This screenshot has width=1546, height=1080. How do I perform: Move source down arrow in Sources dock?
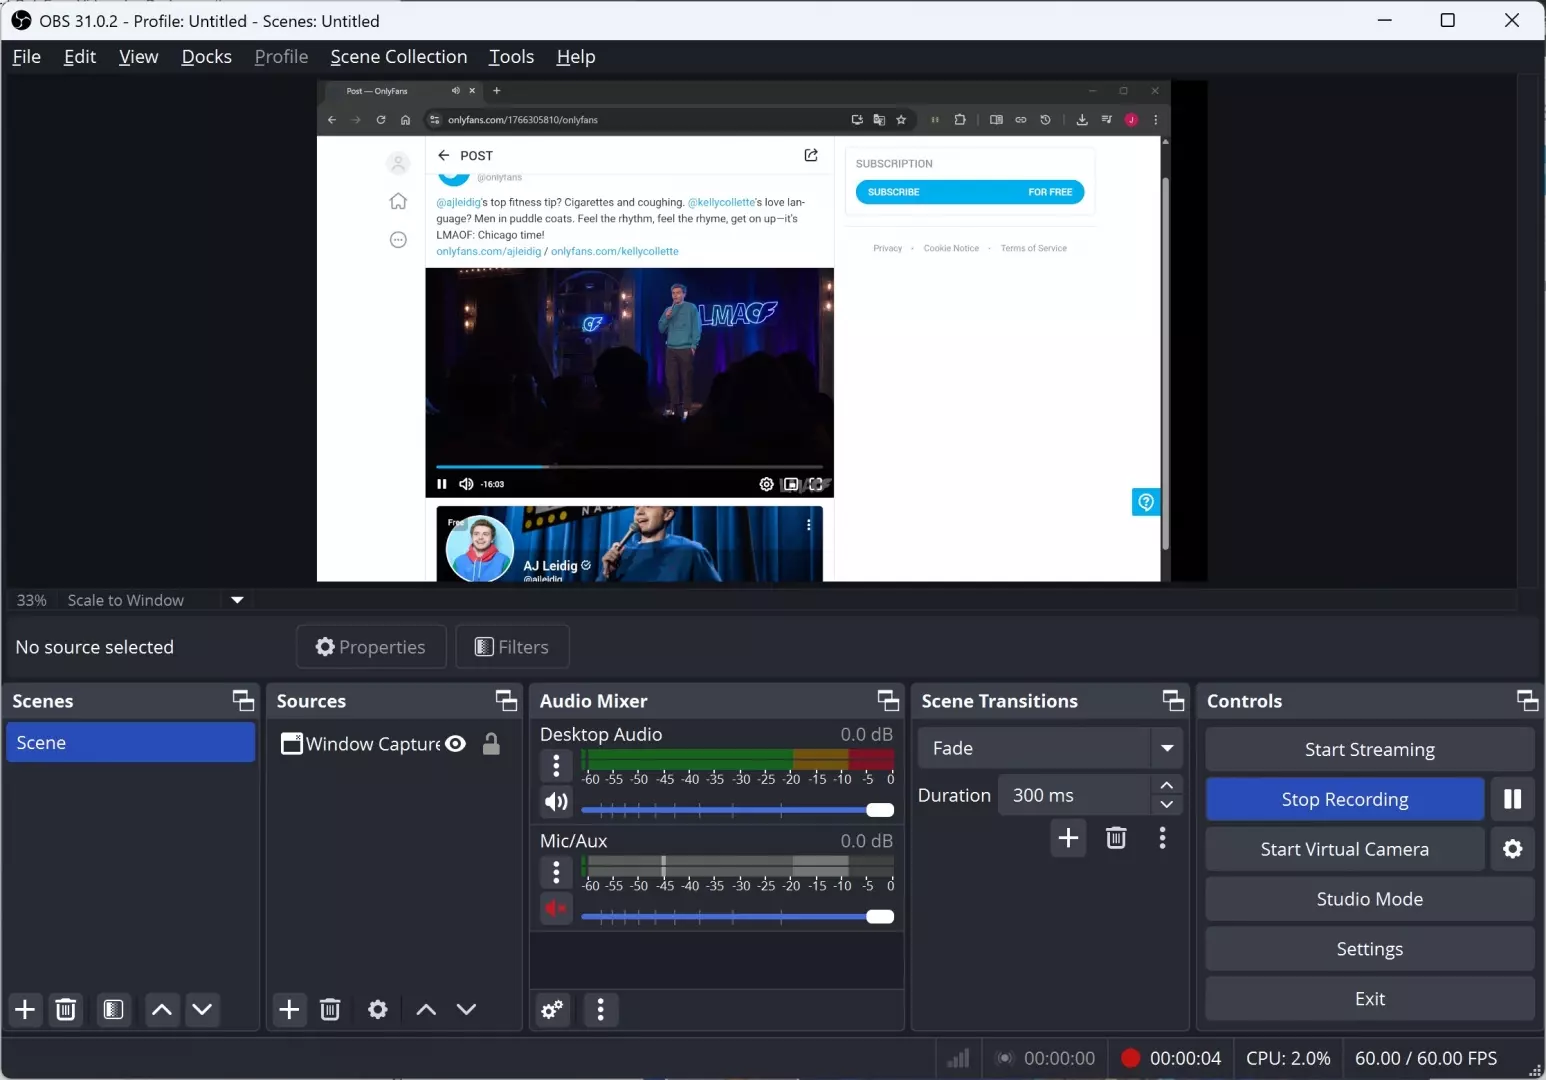[466, 1010]
